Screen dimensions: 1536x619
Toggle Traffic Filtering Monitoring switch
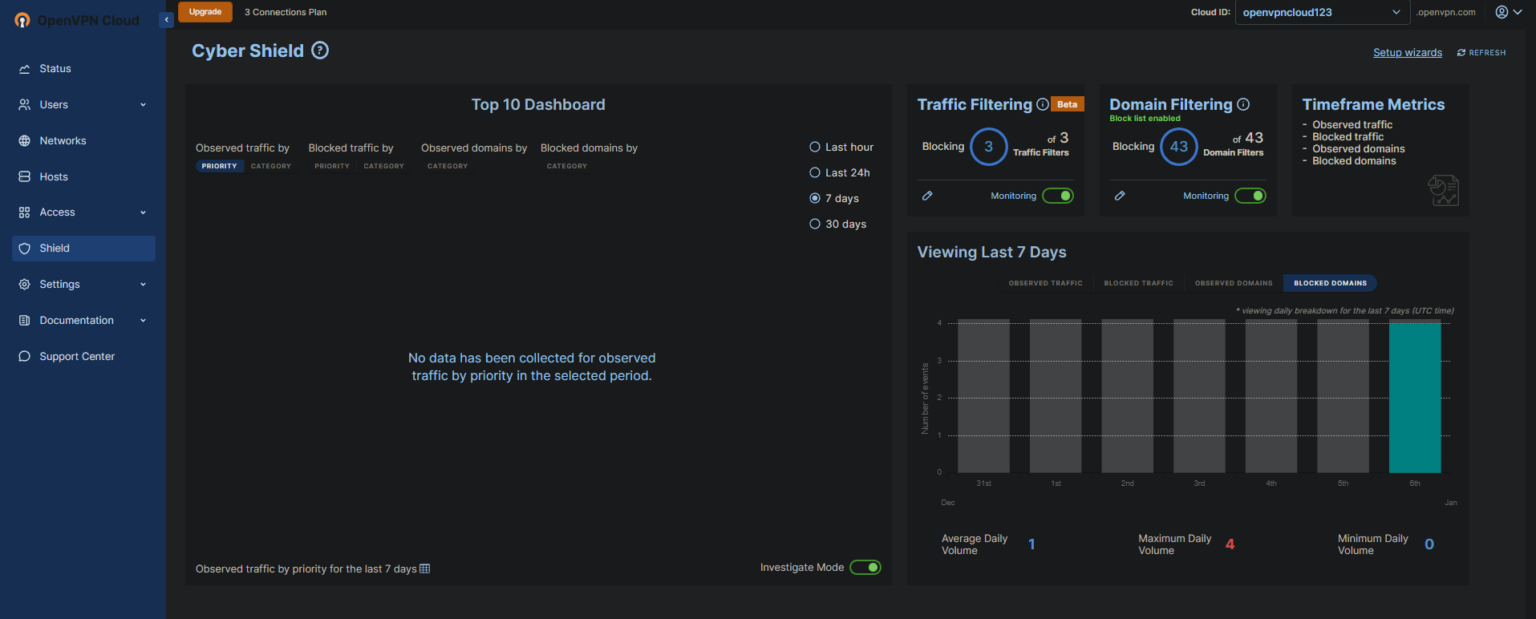tap(1057, 196)
